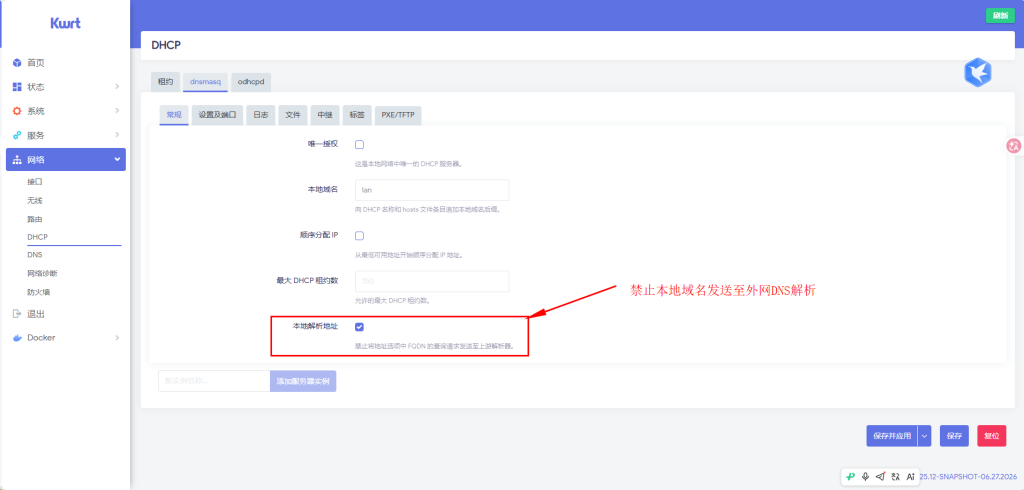This screenshot has height=490, width=1024.
Task: Click the Ai icon in floating toolbar
Action: click(x=910, y=476)
